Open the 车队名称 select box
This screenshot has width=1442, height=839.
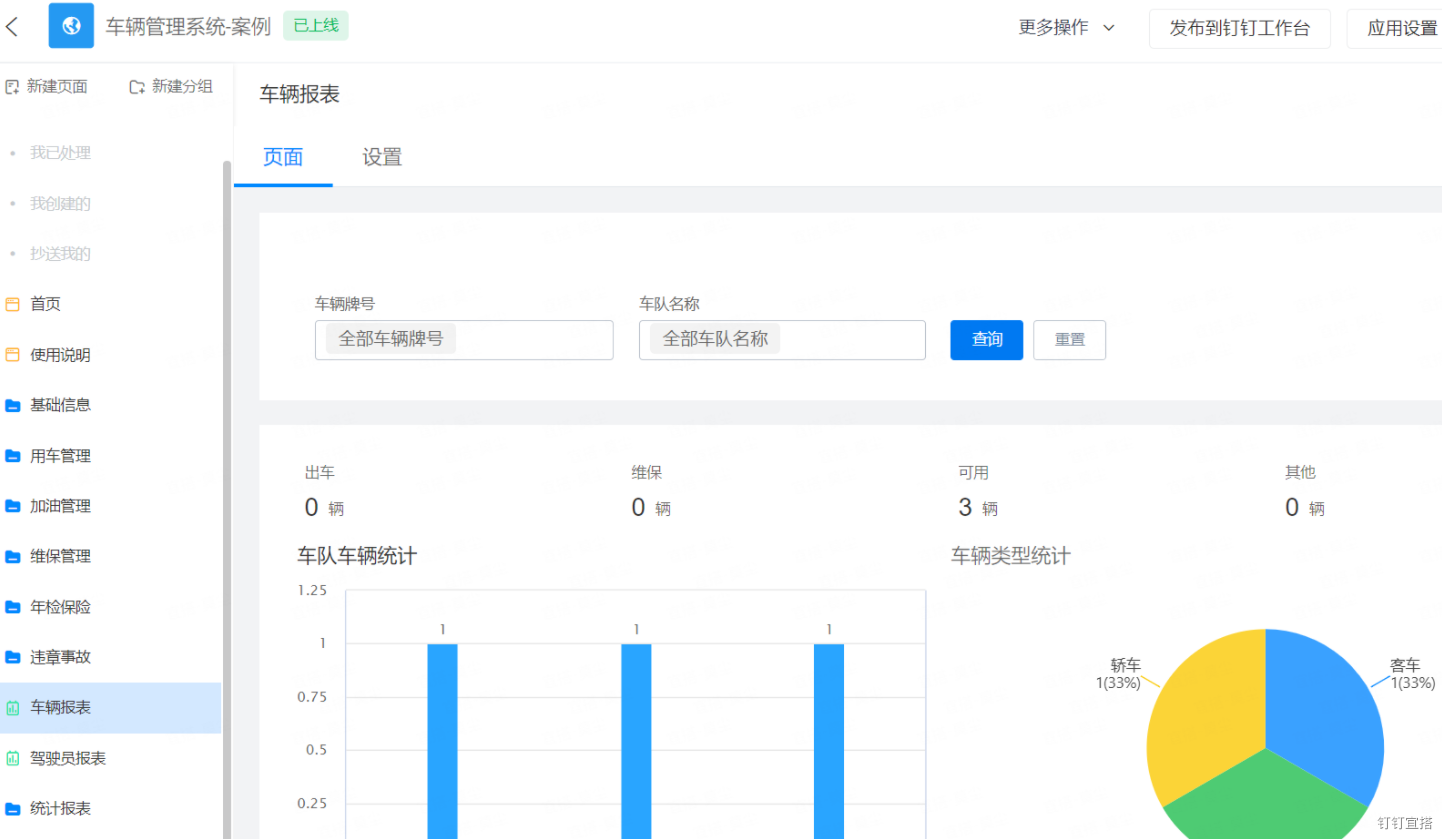tap(782, 340)
